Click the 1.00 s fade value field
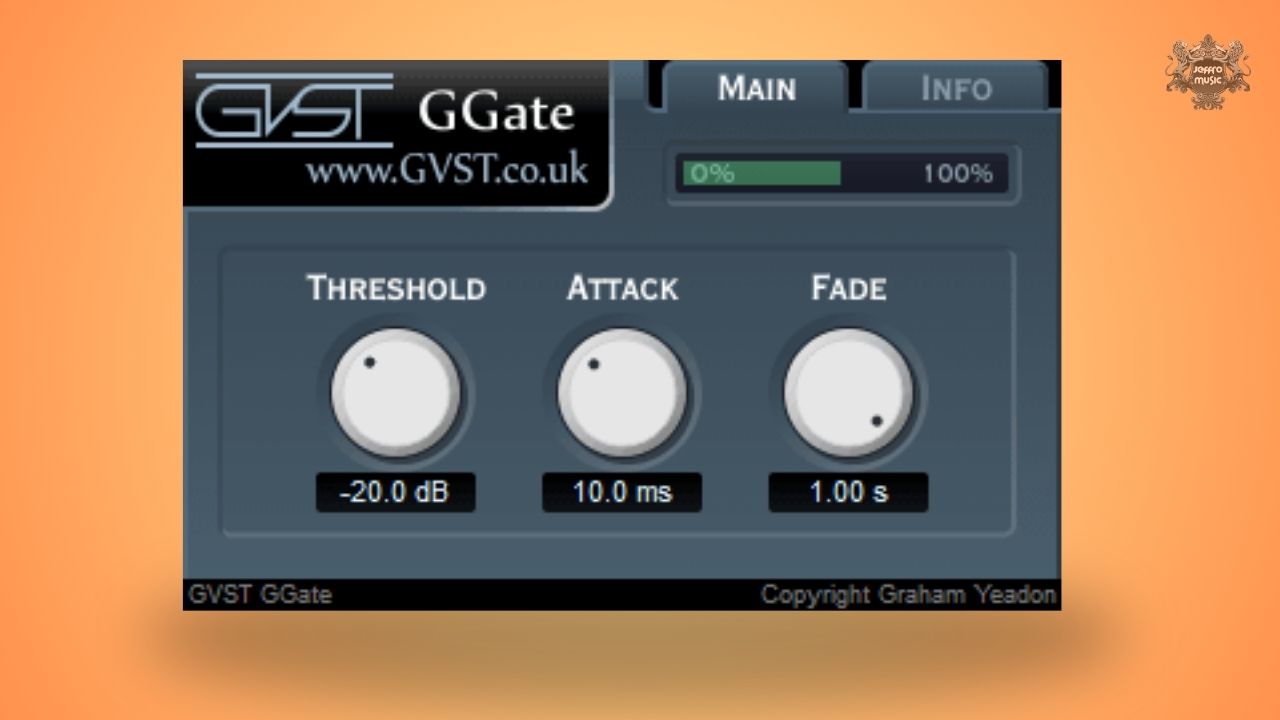The height and width of the screenshot is (720, 1280). [848, 493]
